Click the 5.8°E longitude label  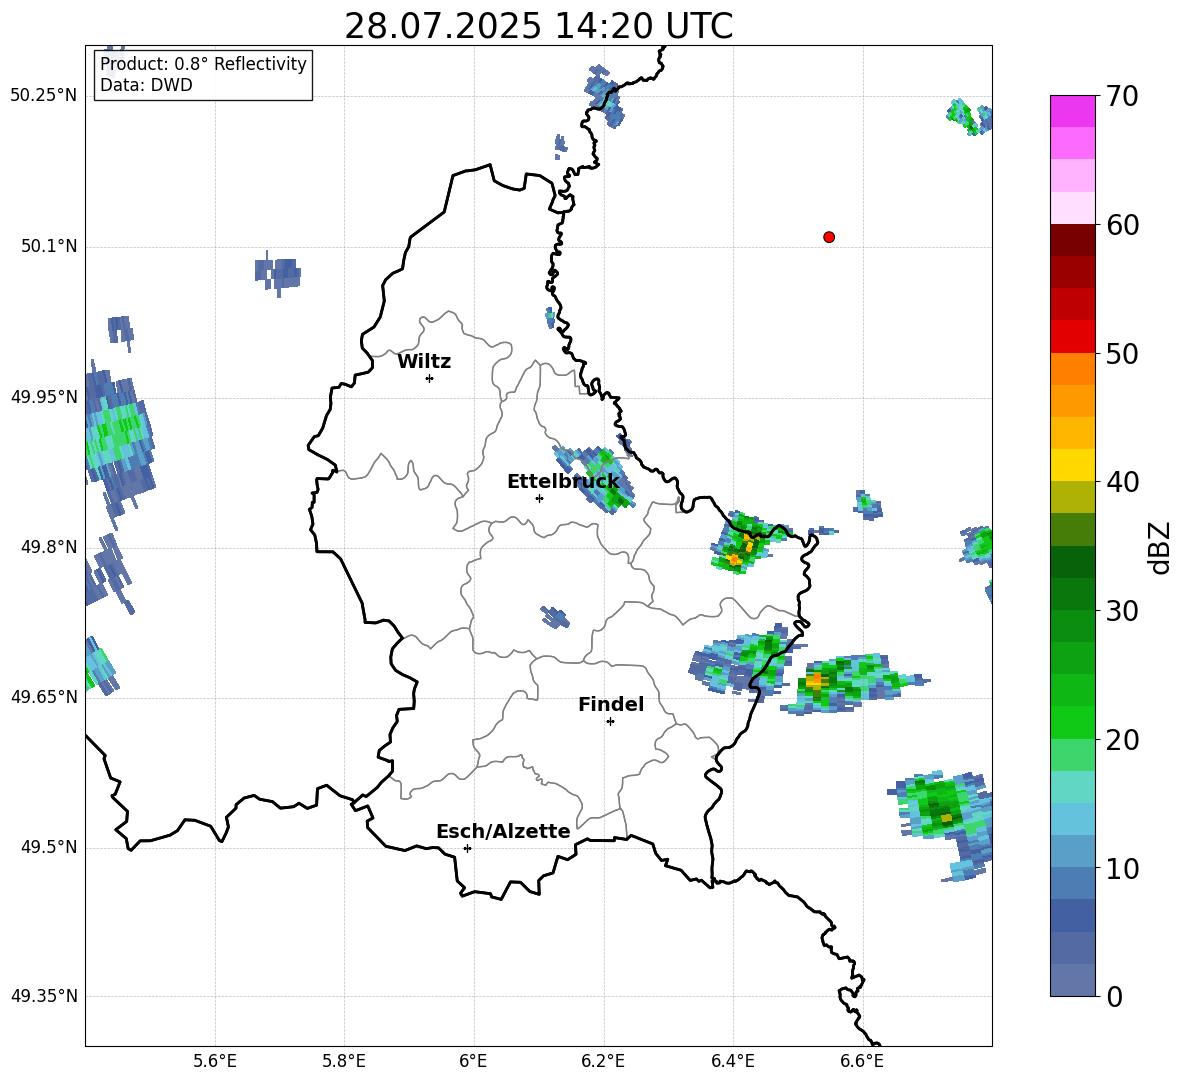pos(344,1061)
